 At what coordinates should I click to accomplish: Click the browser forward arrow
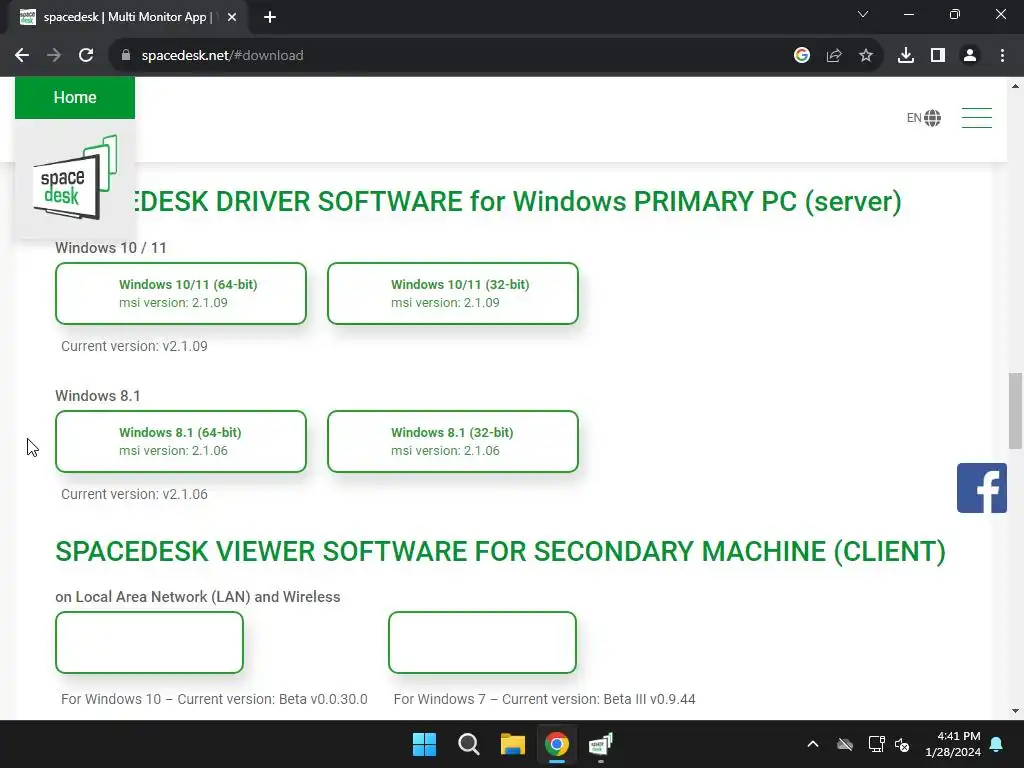[x=54, y=56]
